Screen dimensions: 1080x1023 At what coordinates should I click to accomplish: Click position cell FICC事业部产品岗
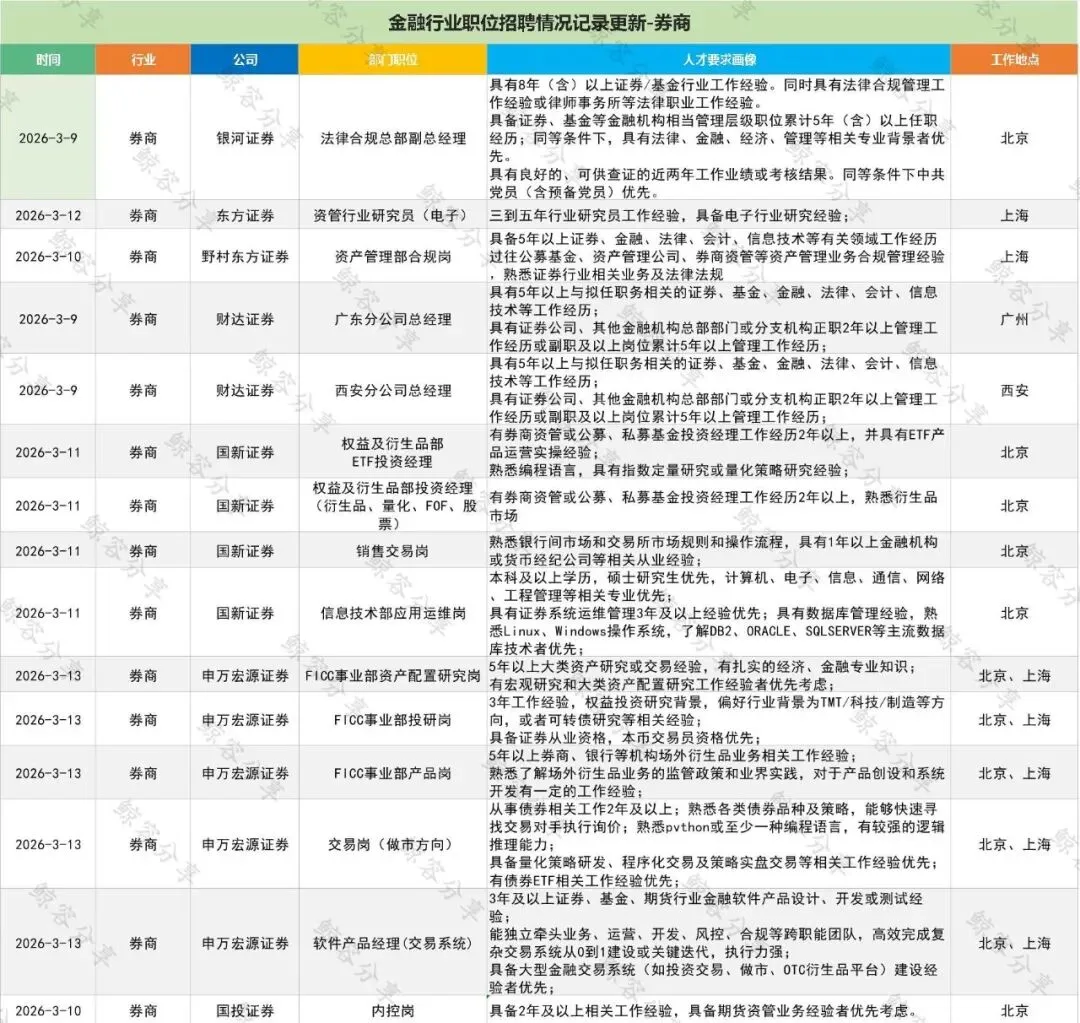click(x=393, y=773)
